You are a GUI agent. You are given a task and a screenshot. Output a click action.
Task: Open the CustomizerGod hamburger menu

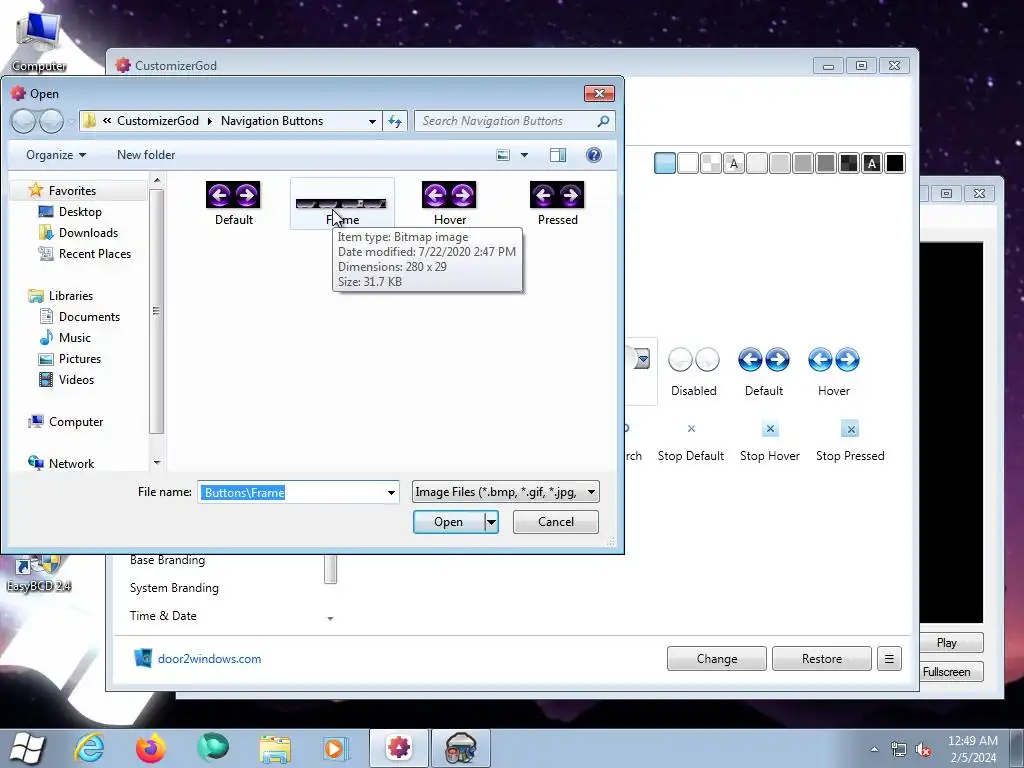click(889, 659)
